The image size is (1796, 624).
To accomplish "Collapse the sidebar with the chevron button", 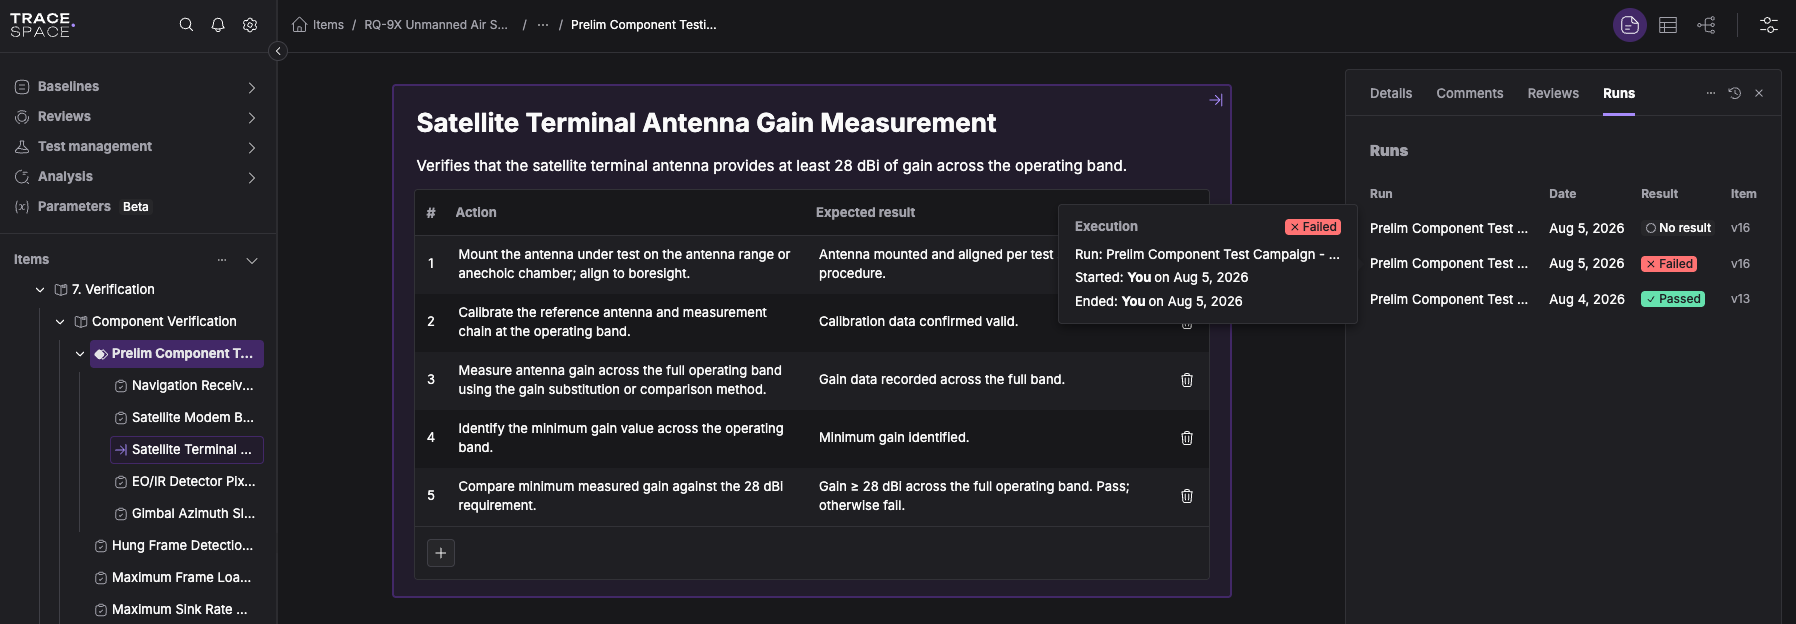I will point(278,51).
